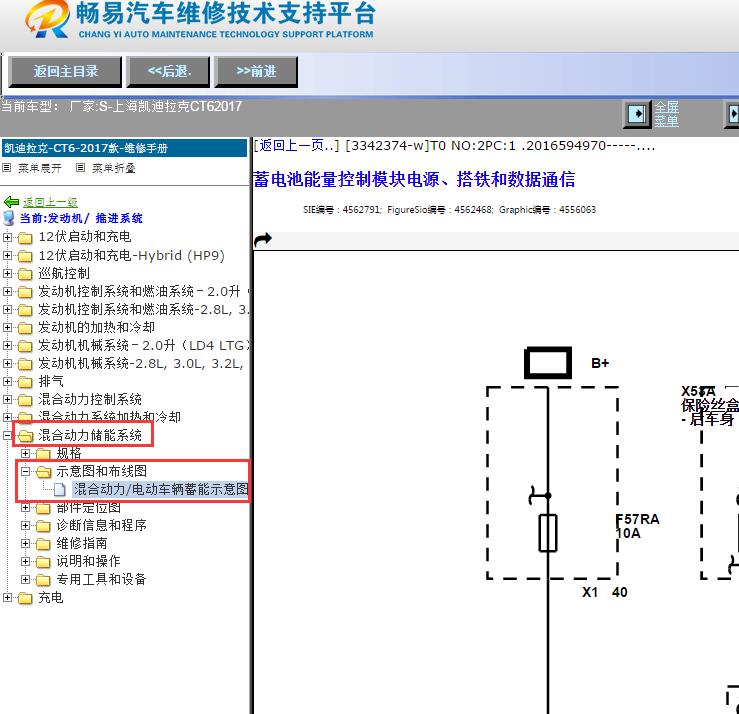Collapse the 示意图和布线图 subfolder

click(x=25, y=471)
